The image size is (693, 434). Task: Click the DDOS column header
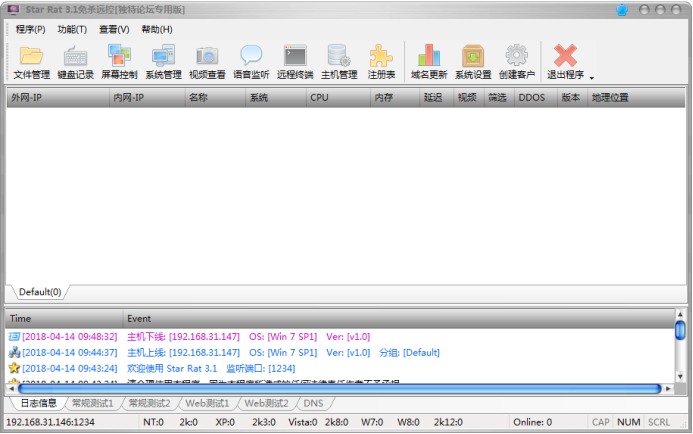[x=536, y=97]
